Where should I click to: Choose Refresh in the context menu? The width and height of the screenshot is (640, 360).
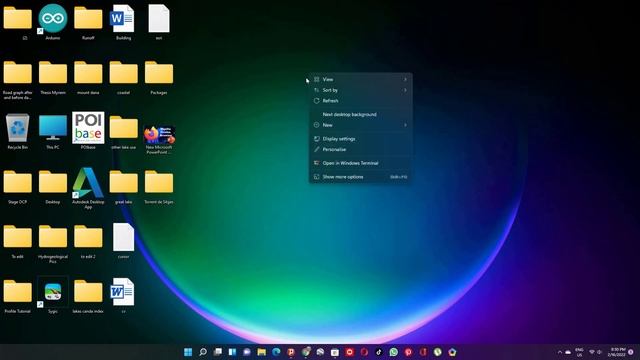[x=360, y=101]
